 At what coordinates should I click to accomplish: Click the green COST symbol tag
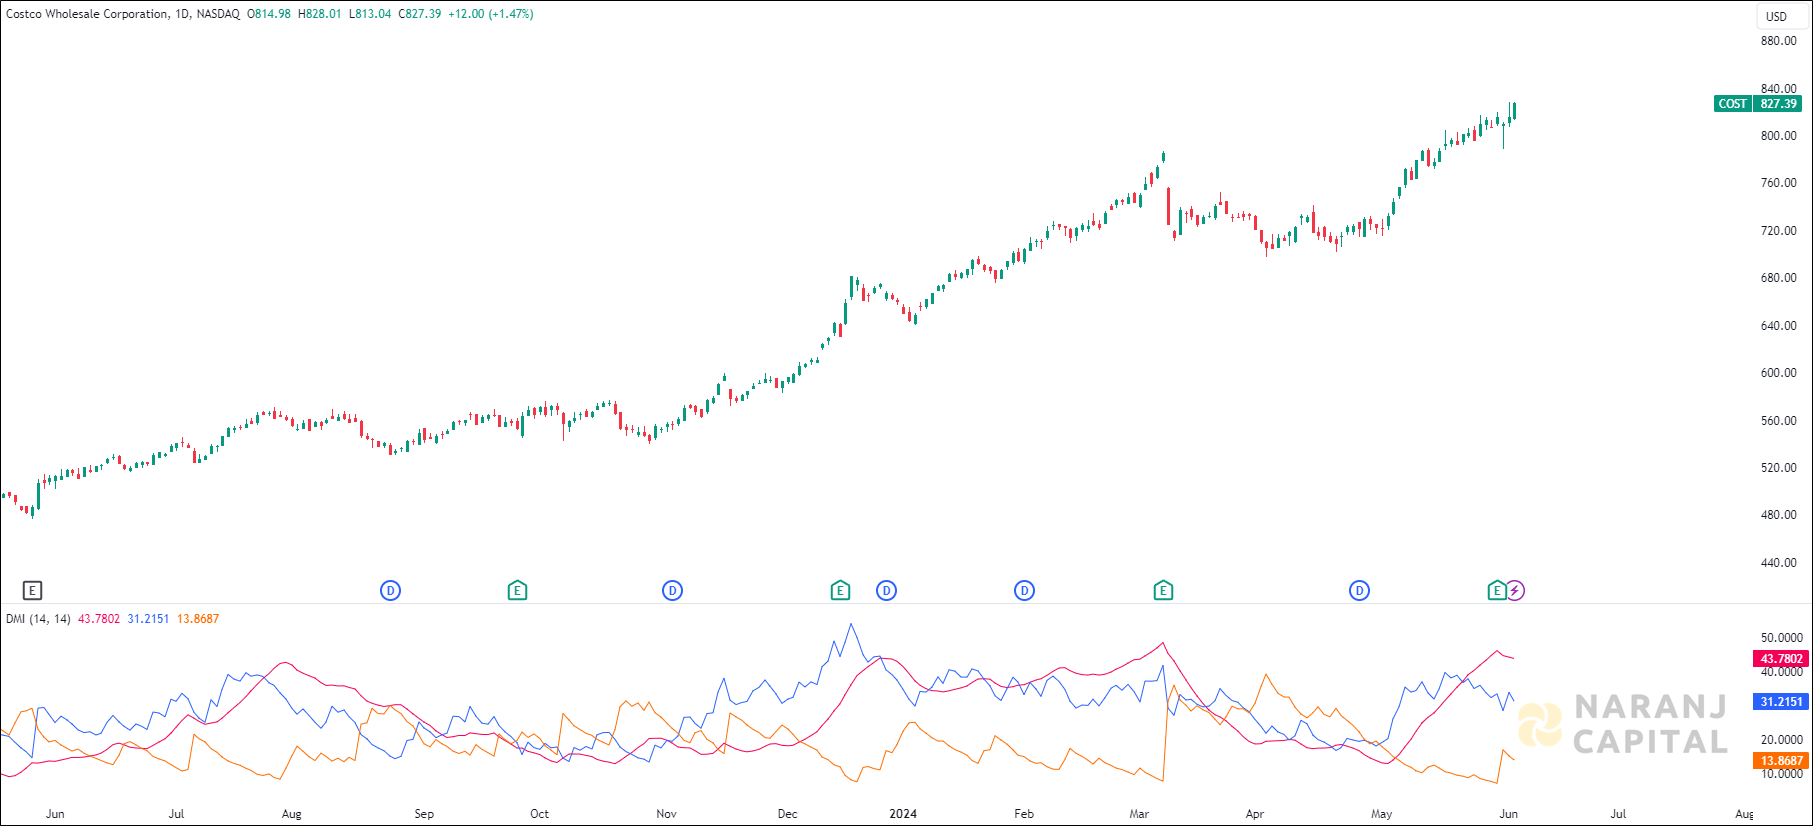click(1733, 104)
